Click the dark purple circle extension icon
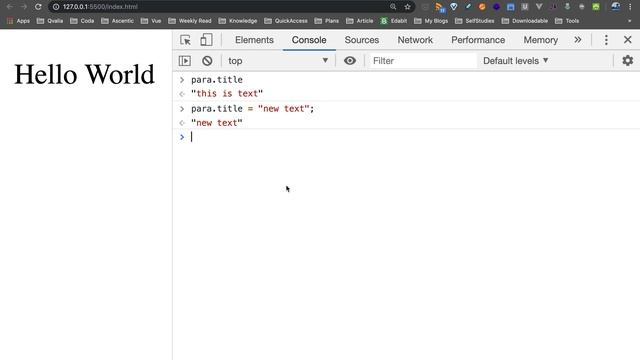Screen dimensions: 640x360 point(496,7)
